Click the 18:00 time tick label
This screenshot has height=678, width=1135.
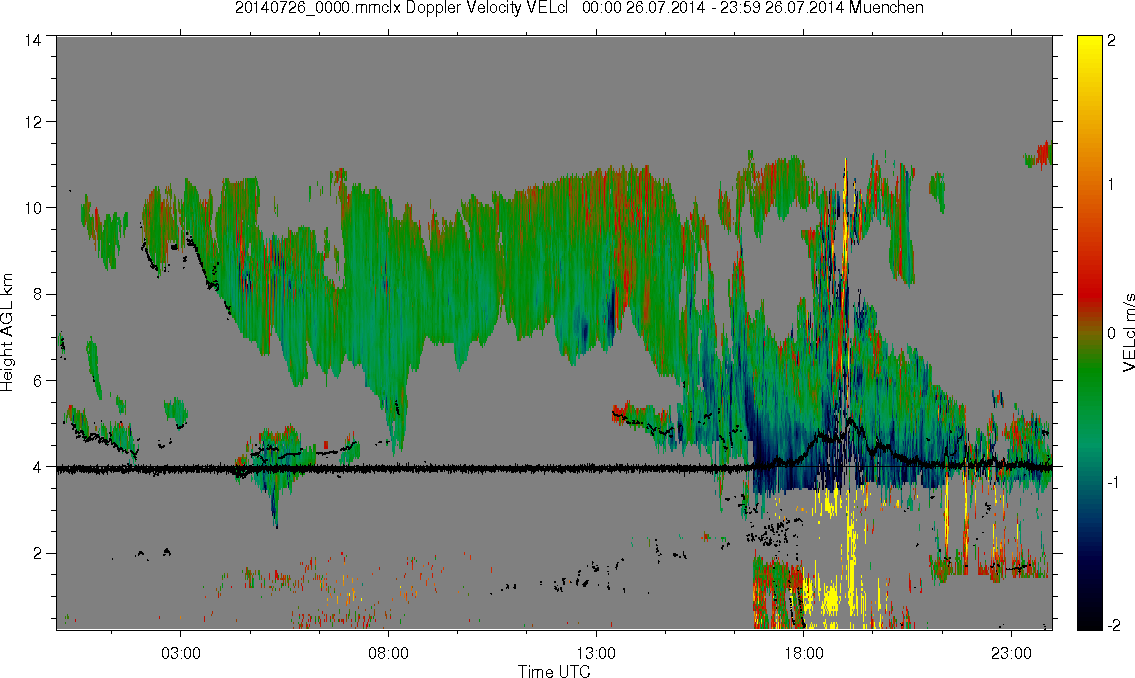(803, 653)
